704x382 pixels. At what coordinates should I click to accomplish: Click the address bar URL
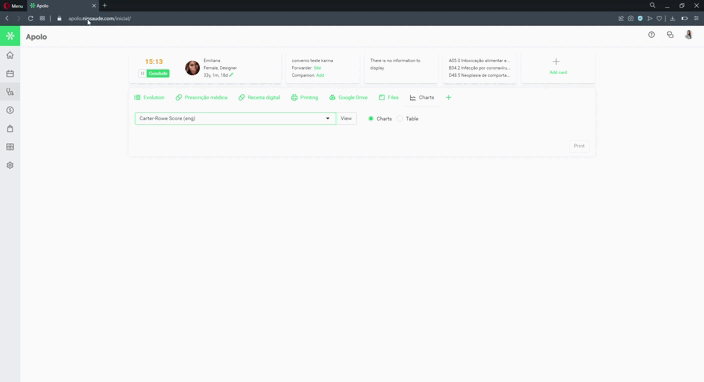click(x=100, y=18)
